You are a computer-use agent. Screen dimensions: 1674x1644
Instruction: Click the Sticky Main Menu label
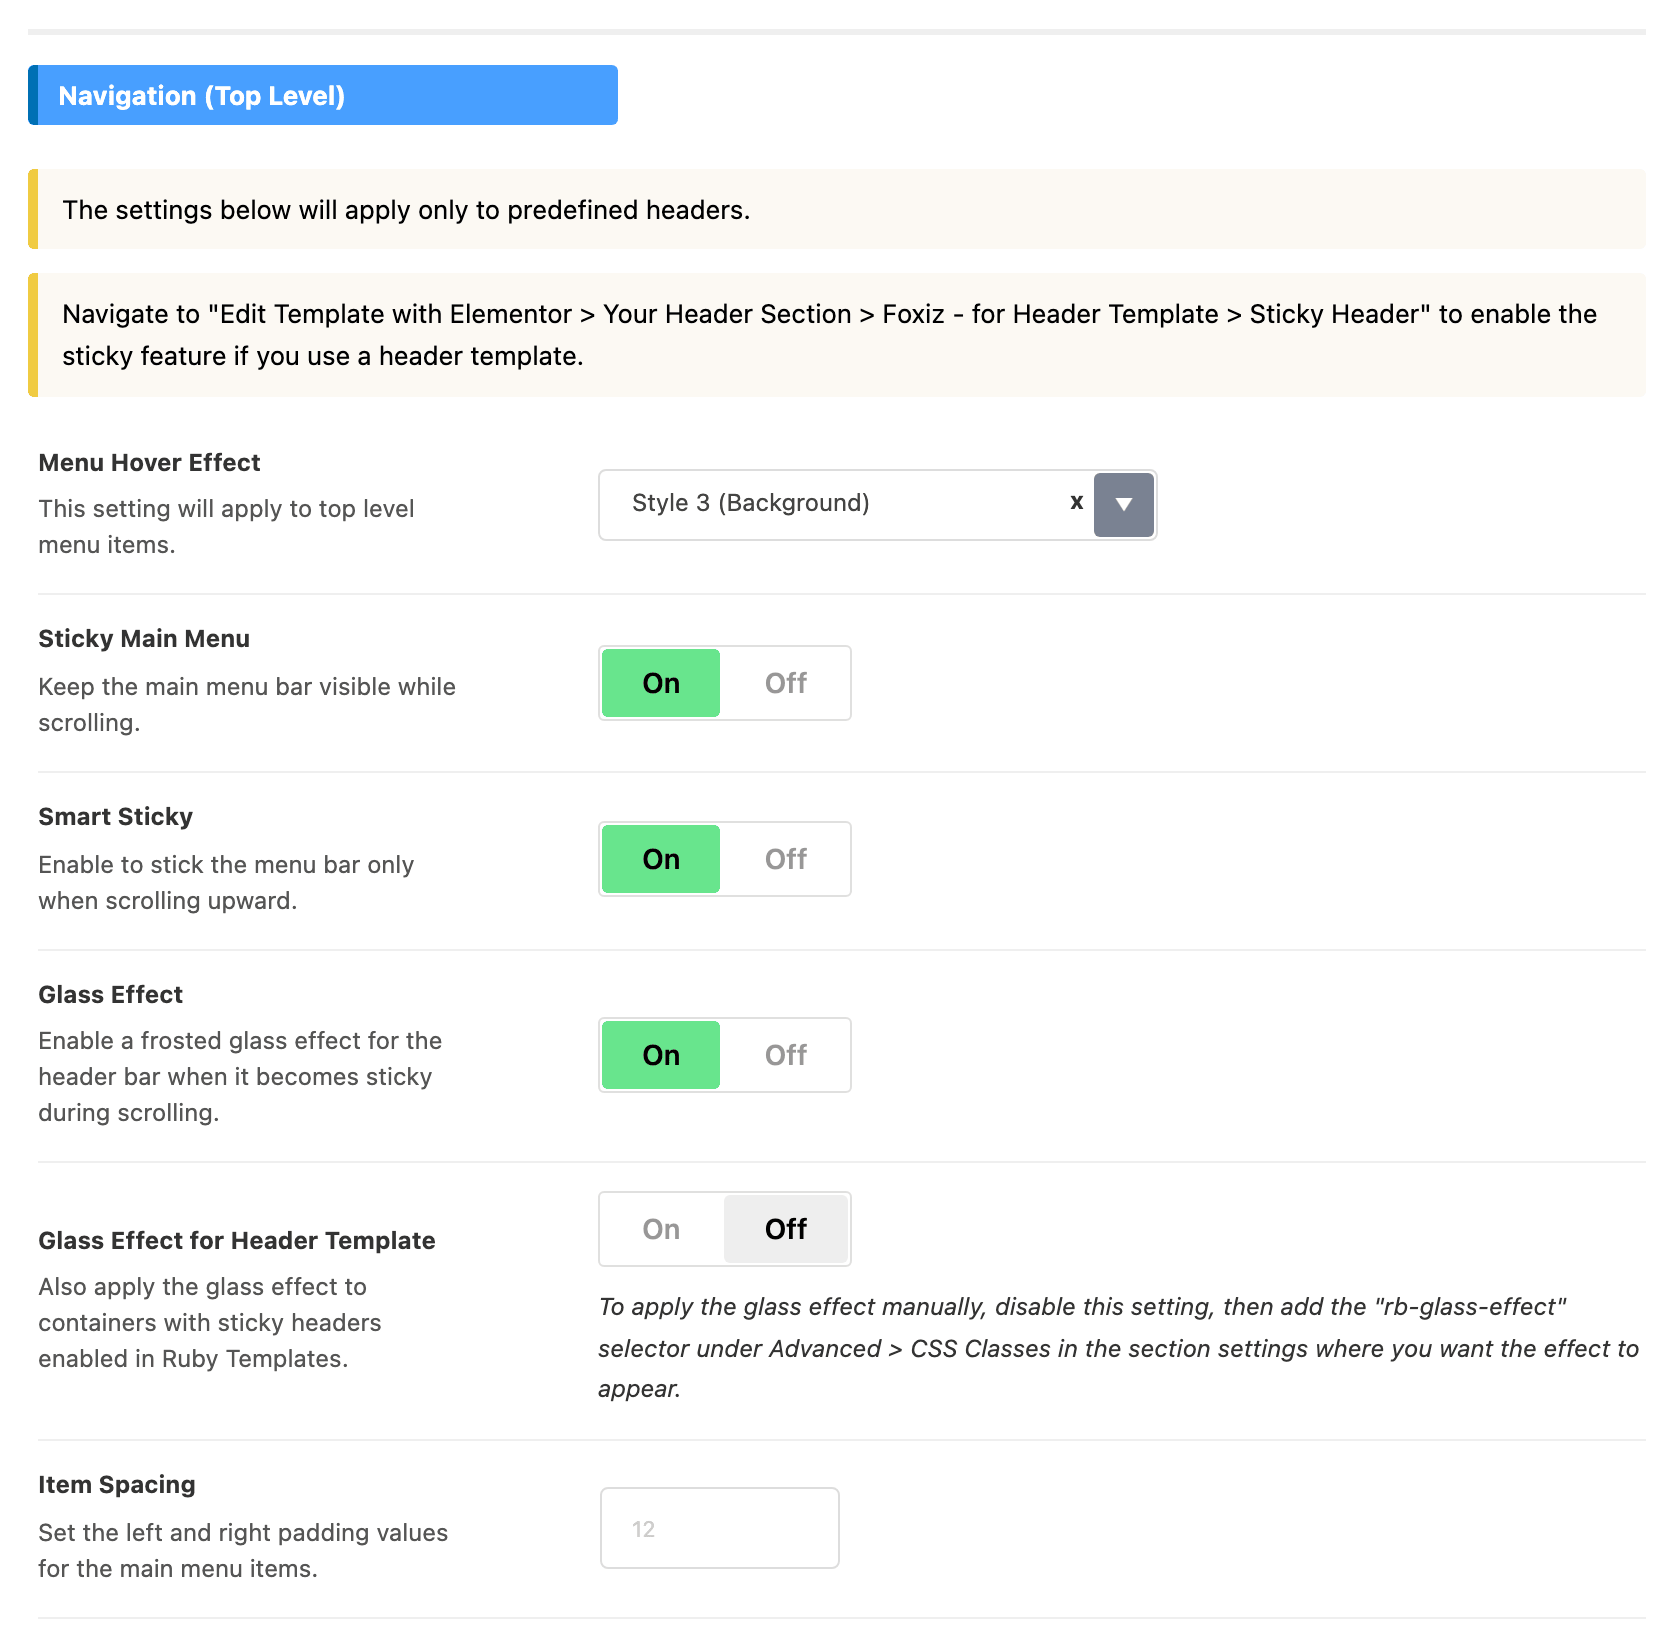144,639
